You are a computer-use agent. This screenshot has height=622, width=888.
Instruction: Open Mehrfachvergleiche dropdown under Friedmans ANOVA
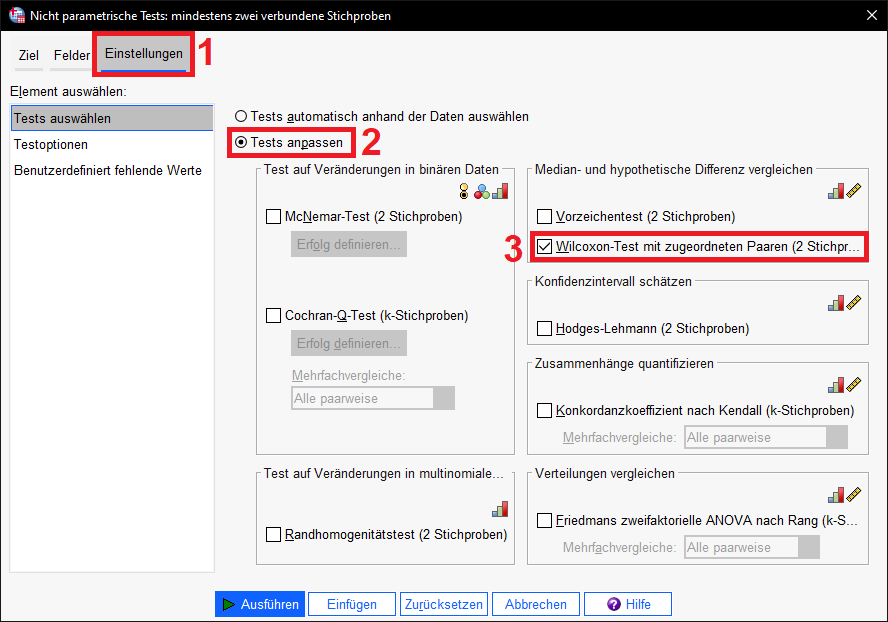[752, 547]
